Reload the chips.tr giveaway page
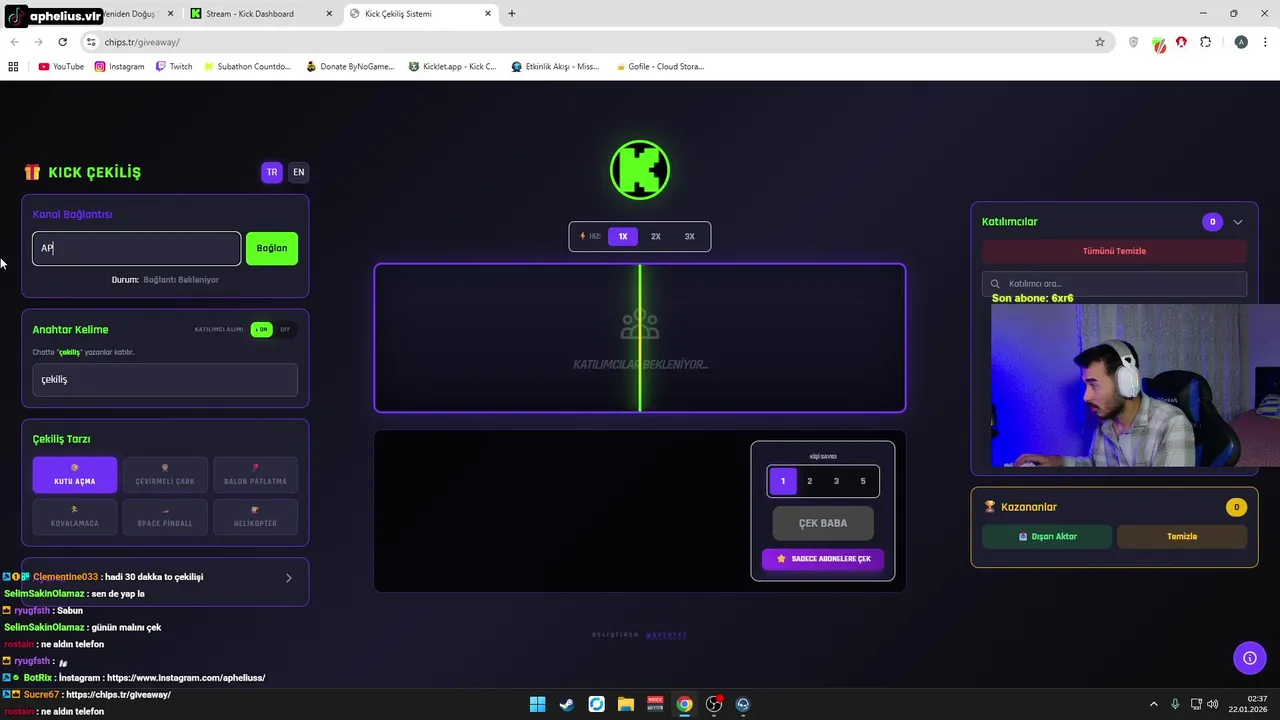This screenshot has width=1280, height=720. [x=62, y=42]
